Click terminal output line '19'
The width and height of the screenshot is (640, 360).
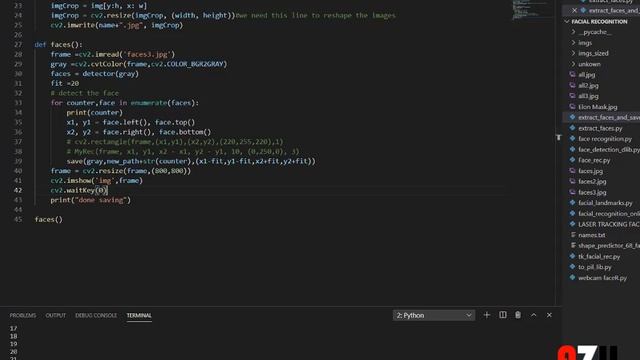13,344
